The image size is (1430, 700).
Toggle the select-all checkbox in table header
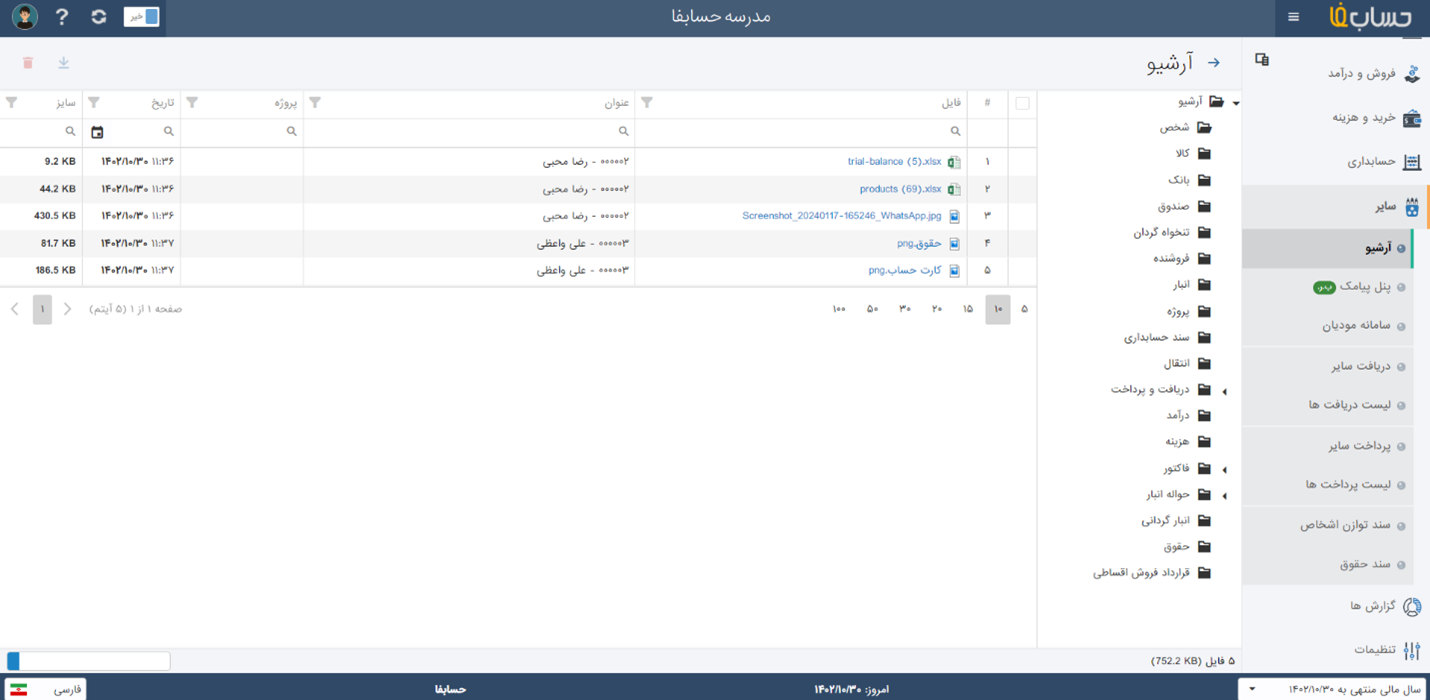coord(1022,103)
